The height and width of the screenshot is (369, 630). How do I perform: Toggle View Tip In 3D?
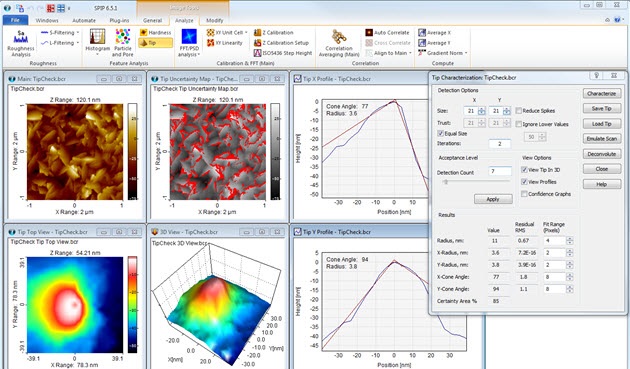524,170
